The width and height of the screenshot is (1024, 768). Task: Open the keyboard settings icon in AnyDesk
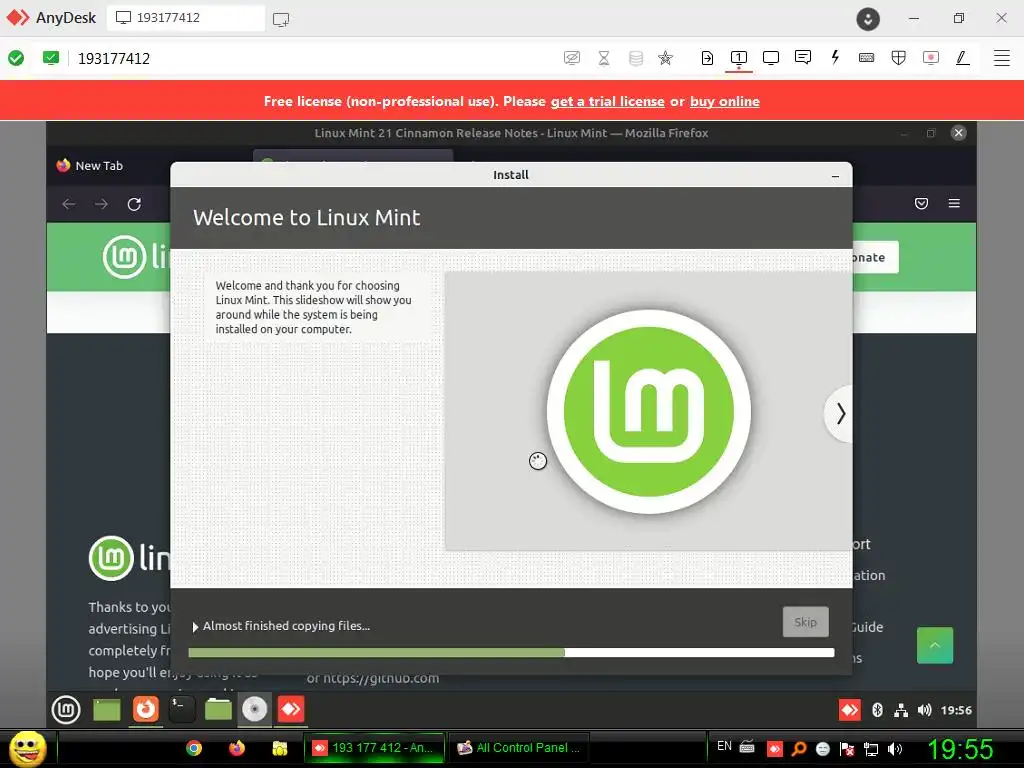pyautogui.click(x=867, y=58)
